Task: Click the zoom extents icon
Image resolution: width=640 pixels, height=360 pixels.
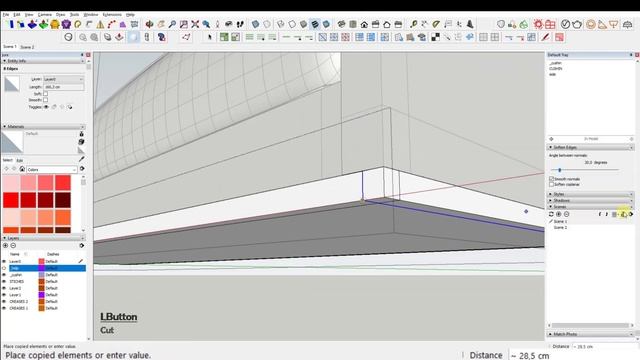Action: 195,24
